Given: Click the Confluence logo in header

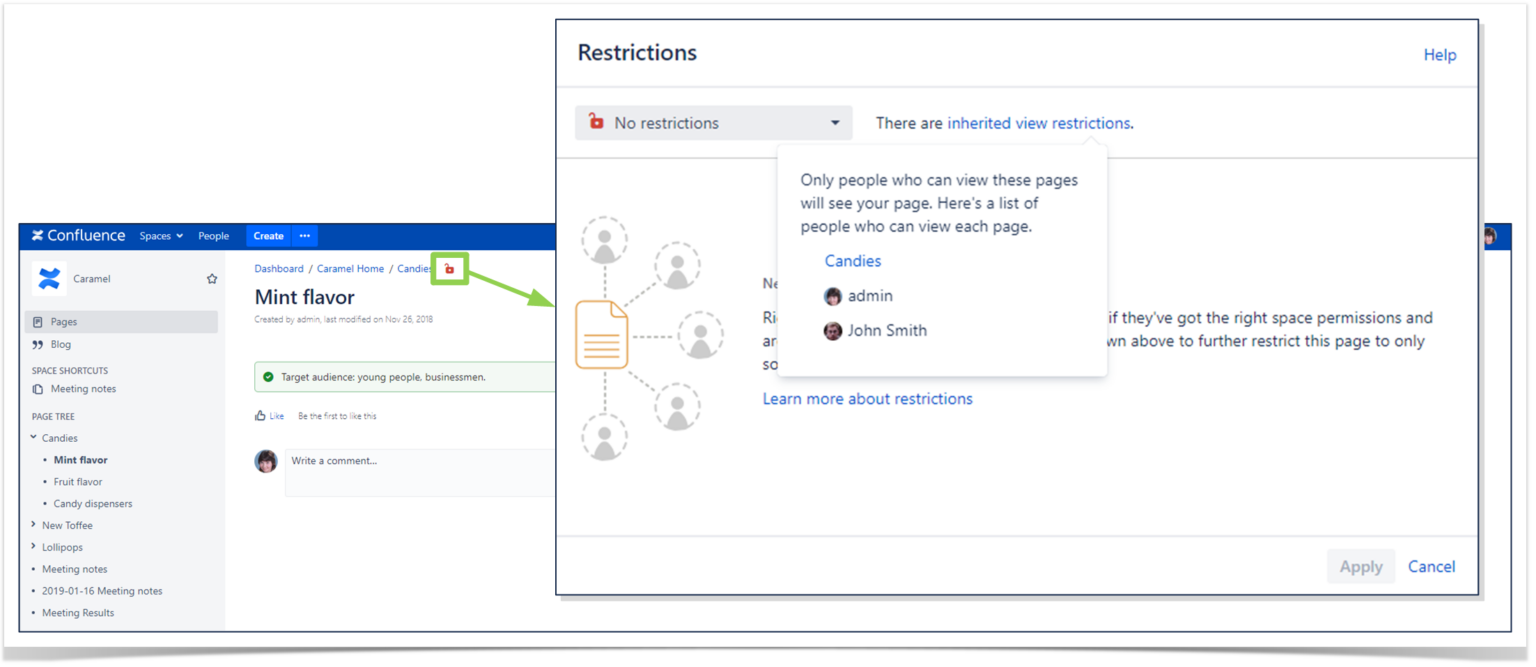Looking at the screenshot, I should click(x=78, y=236).
